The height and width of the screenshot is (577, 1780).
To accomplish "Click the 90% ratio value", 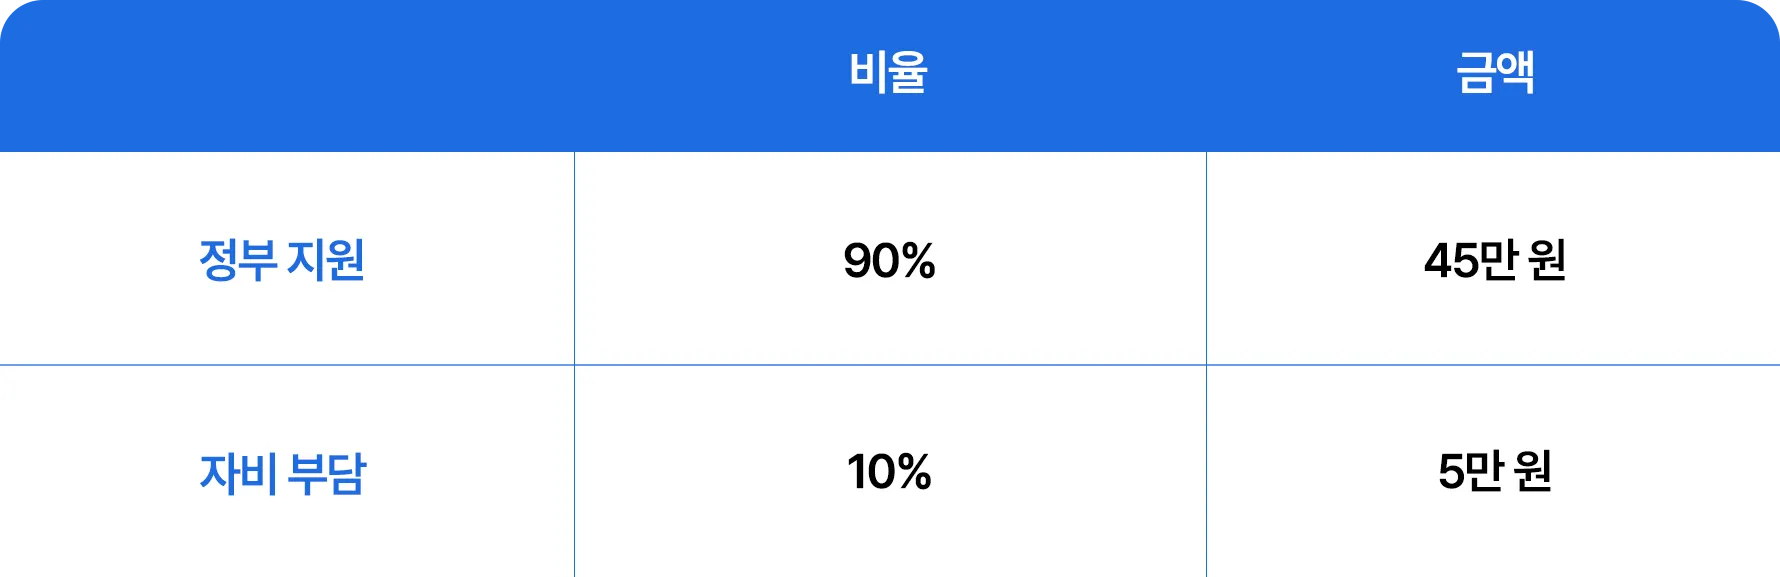I will pyautogui.click(x=889, y=261).
